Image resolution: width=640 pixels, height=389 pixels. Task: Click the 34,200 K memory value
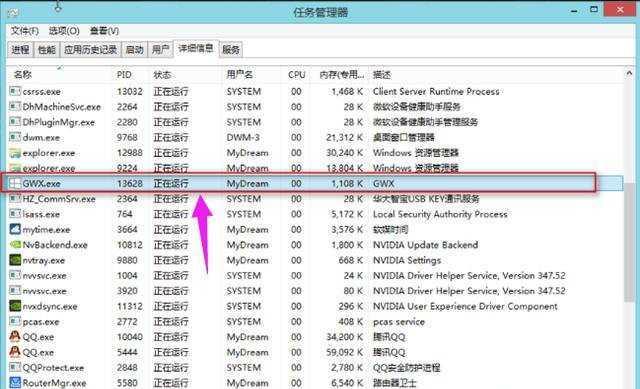click(x=344, y=337)
